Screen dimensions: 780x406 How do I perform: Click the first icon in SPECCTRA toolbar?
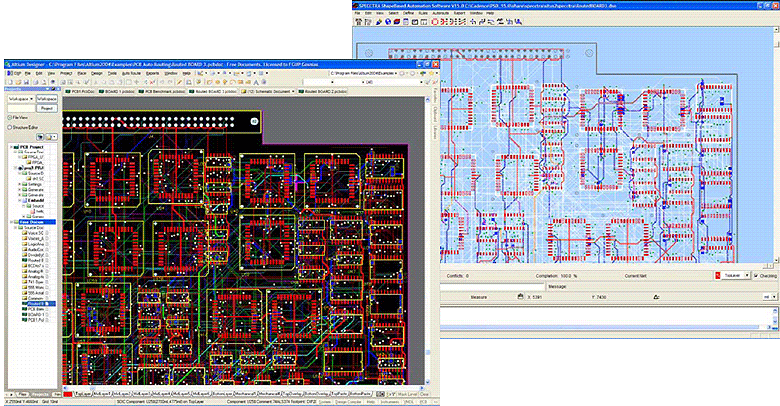[x=358, y=21]
